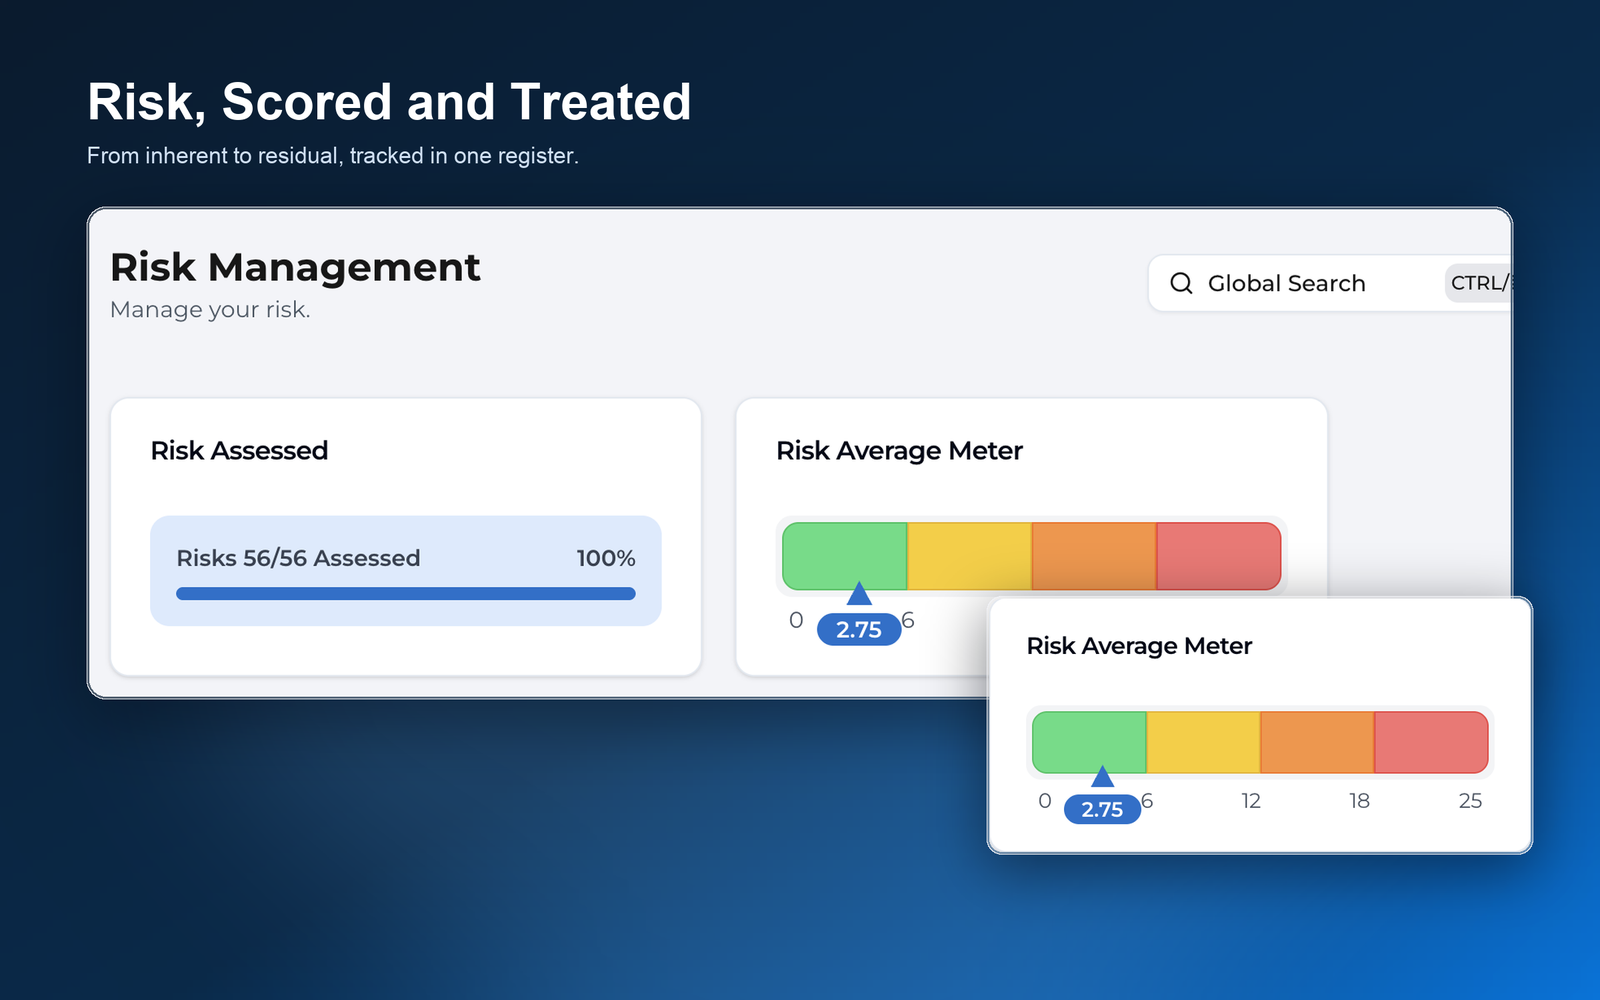Select yellow segment of dashboard risk meter

[x=969, y=556]
